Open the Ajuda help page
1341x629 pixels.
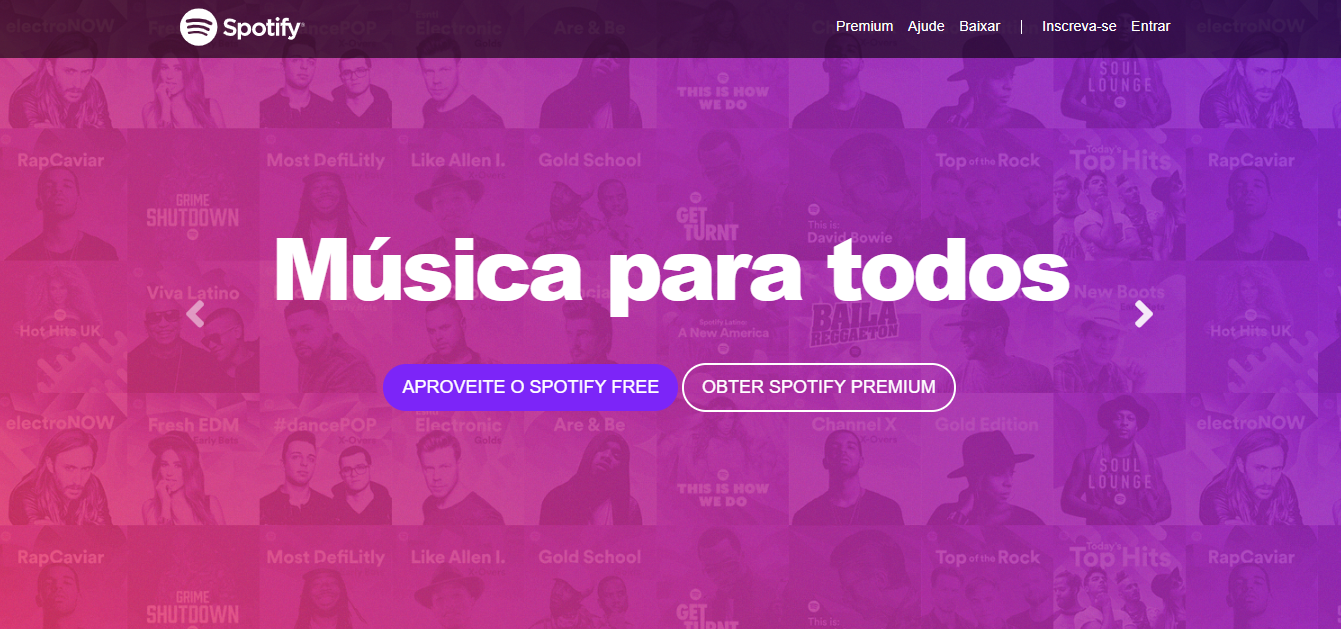(x=926, y=26)
